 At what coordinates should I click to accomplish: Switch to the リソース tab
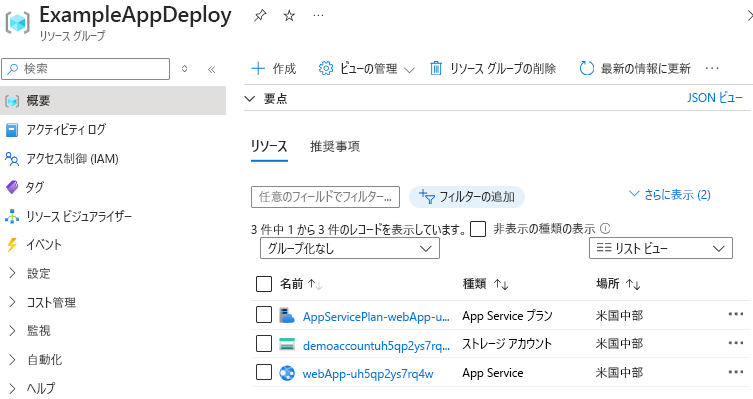[x=269, y=146]
